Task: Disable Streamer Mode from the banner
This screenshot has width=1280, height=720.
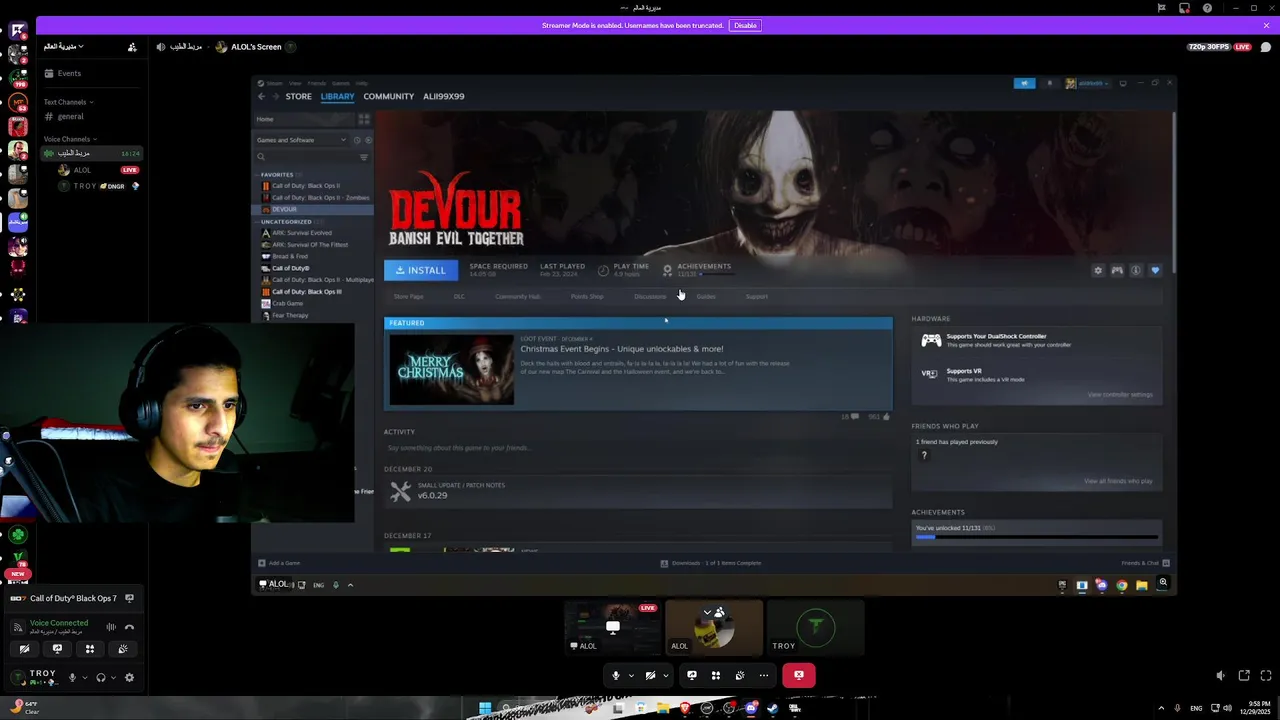Action: pyautogui.click(x=745, y=25)
